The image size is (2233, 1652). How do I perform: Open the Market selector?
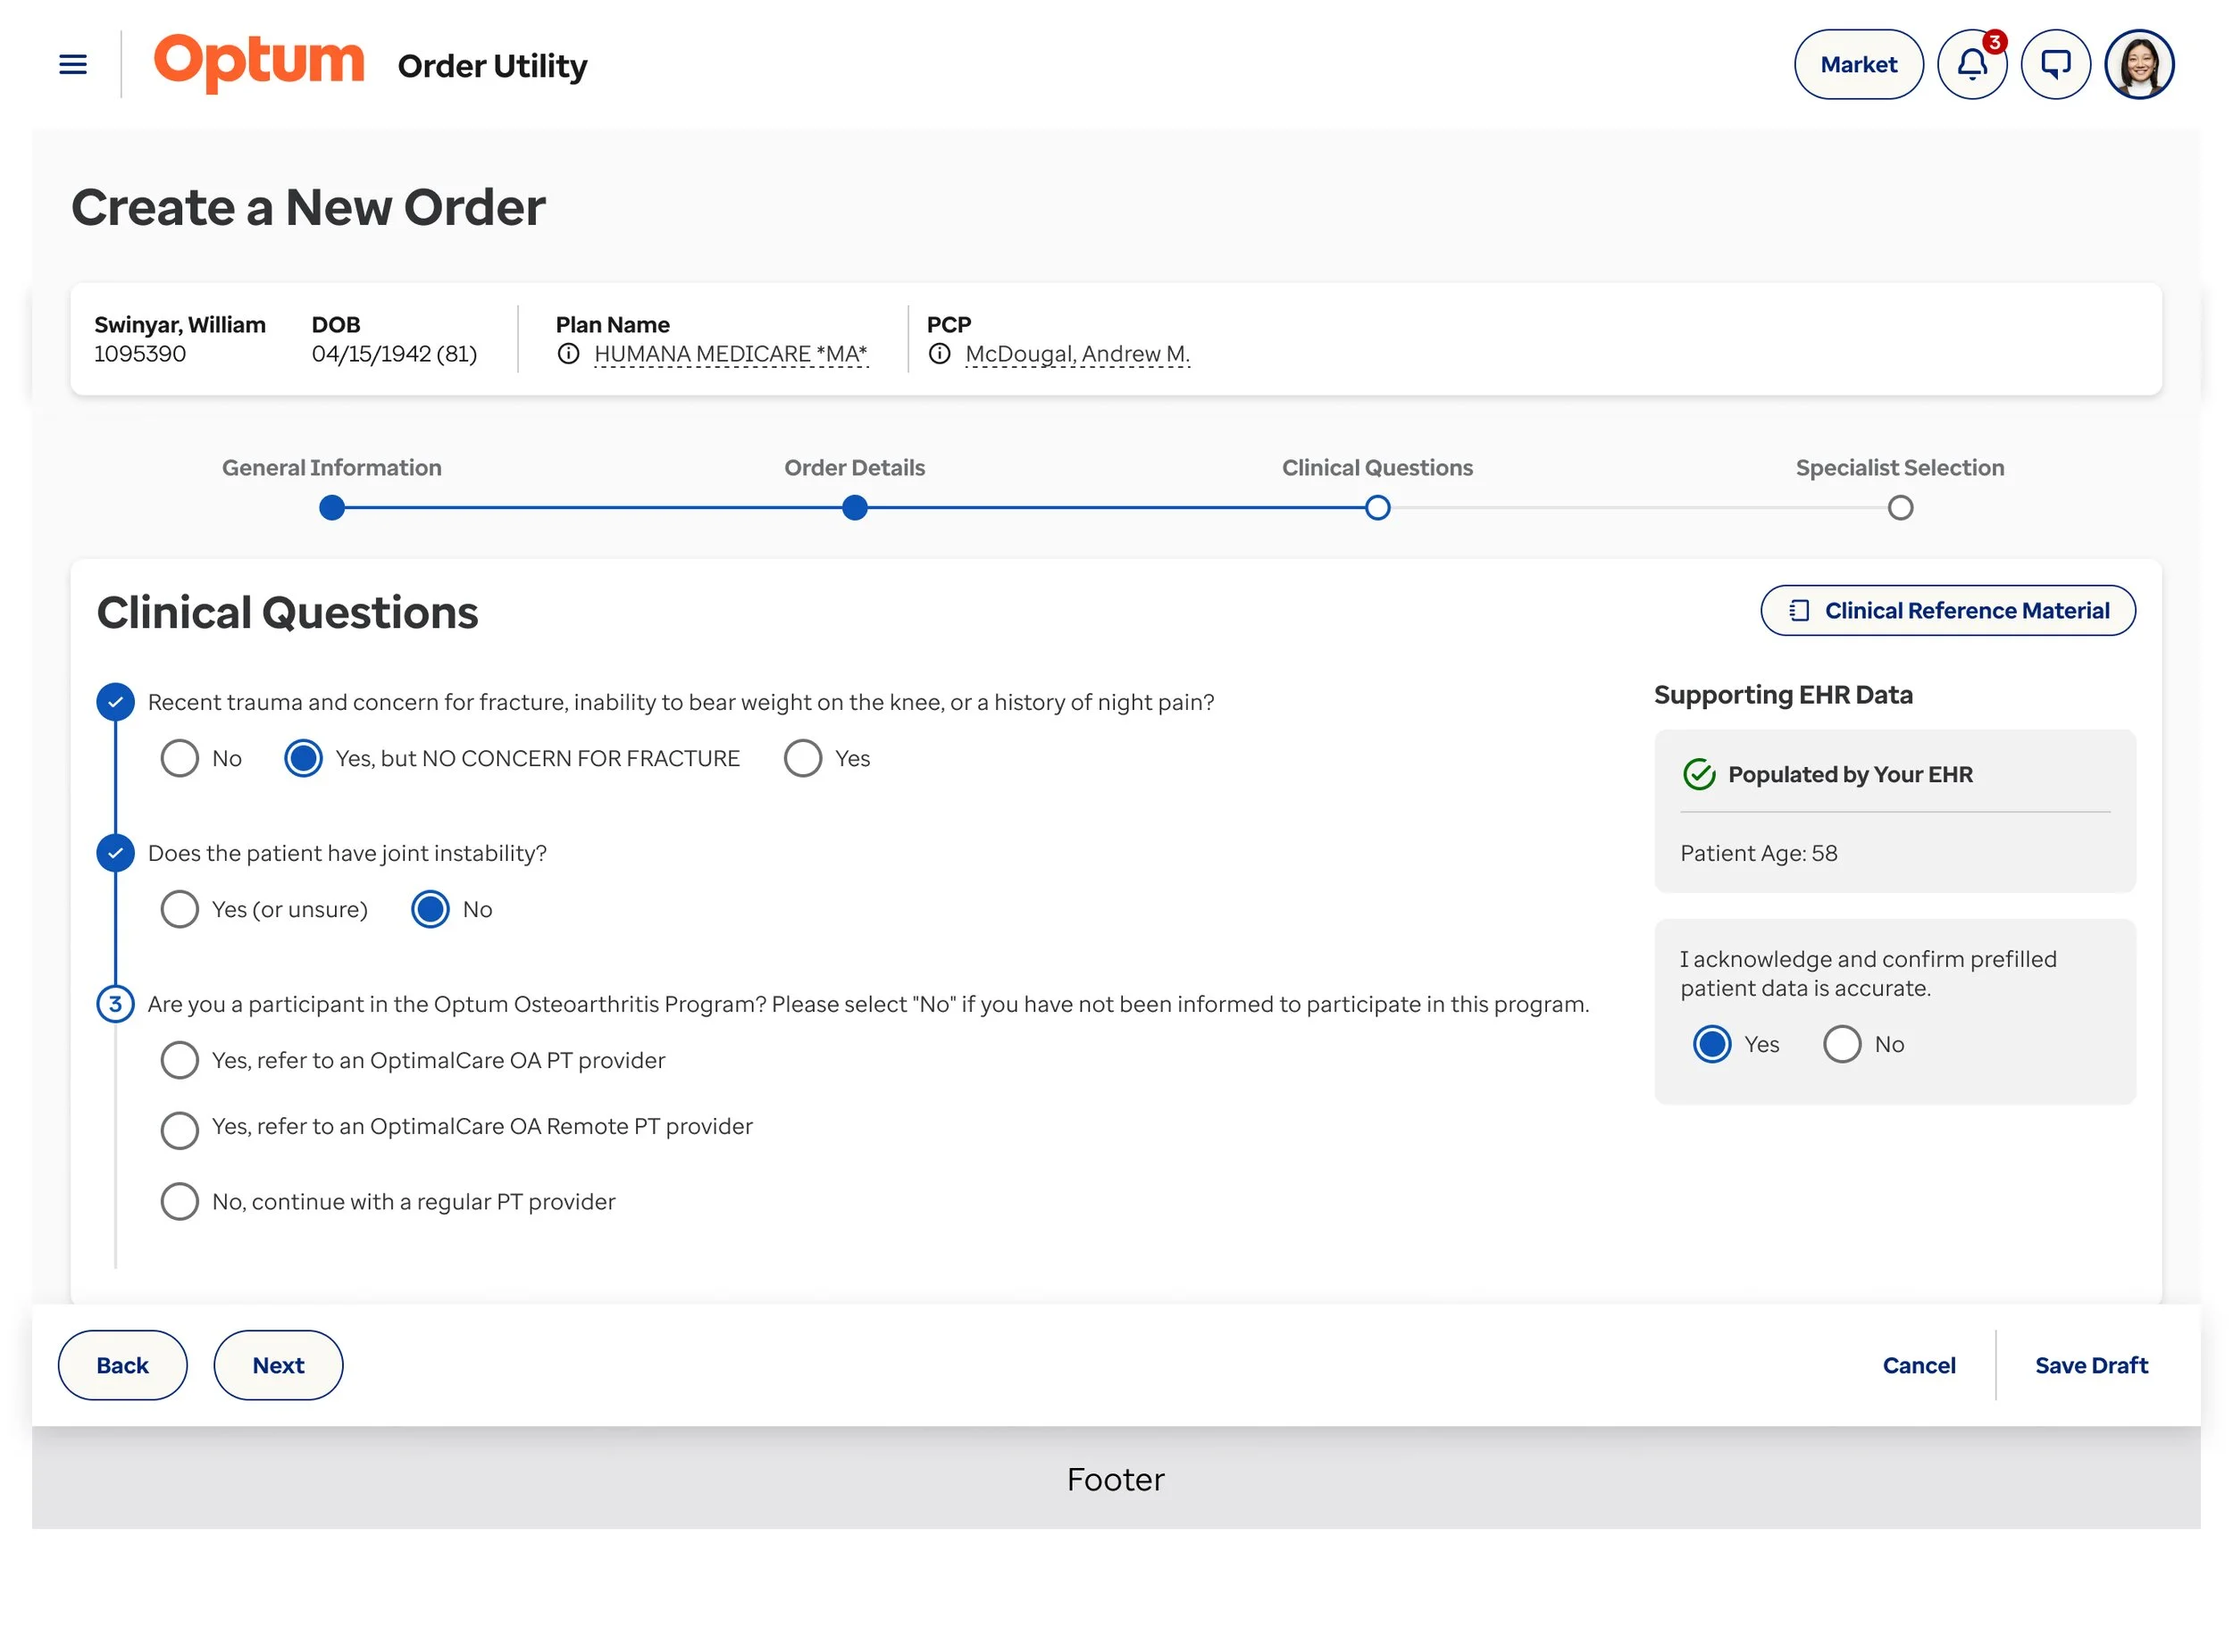[1858, 64]
